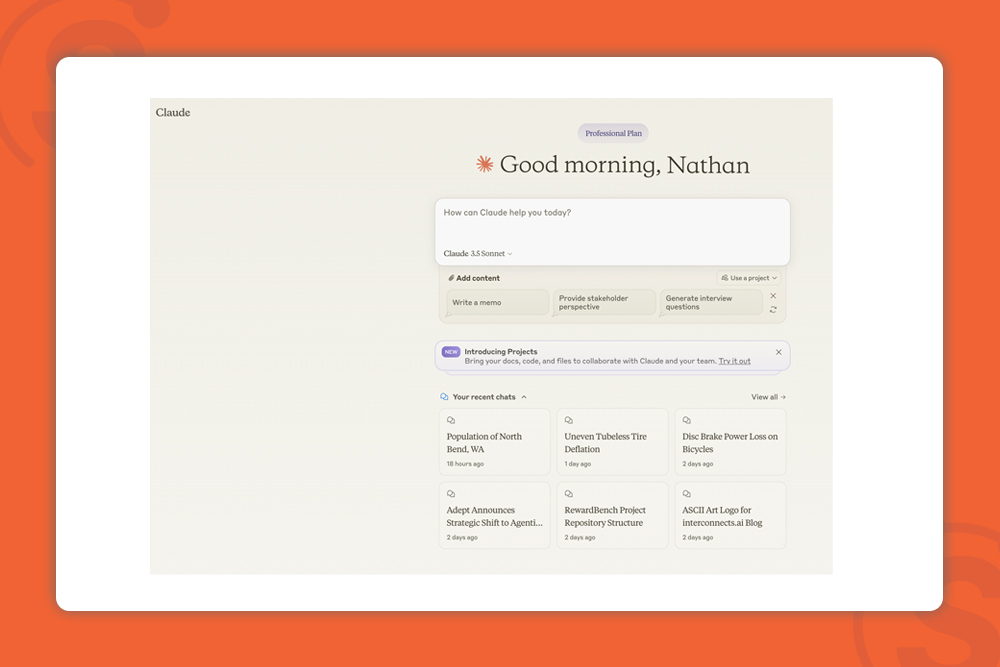Screen dimensions: 1000x667
Task: Open the RewardBench Project Repository Structure chat
Action: (612, 516)
